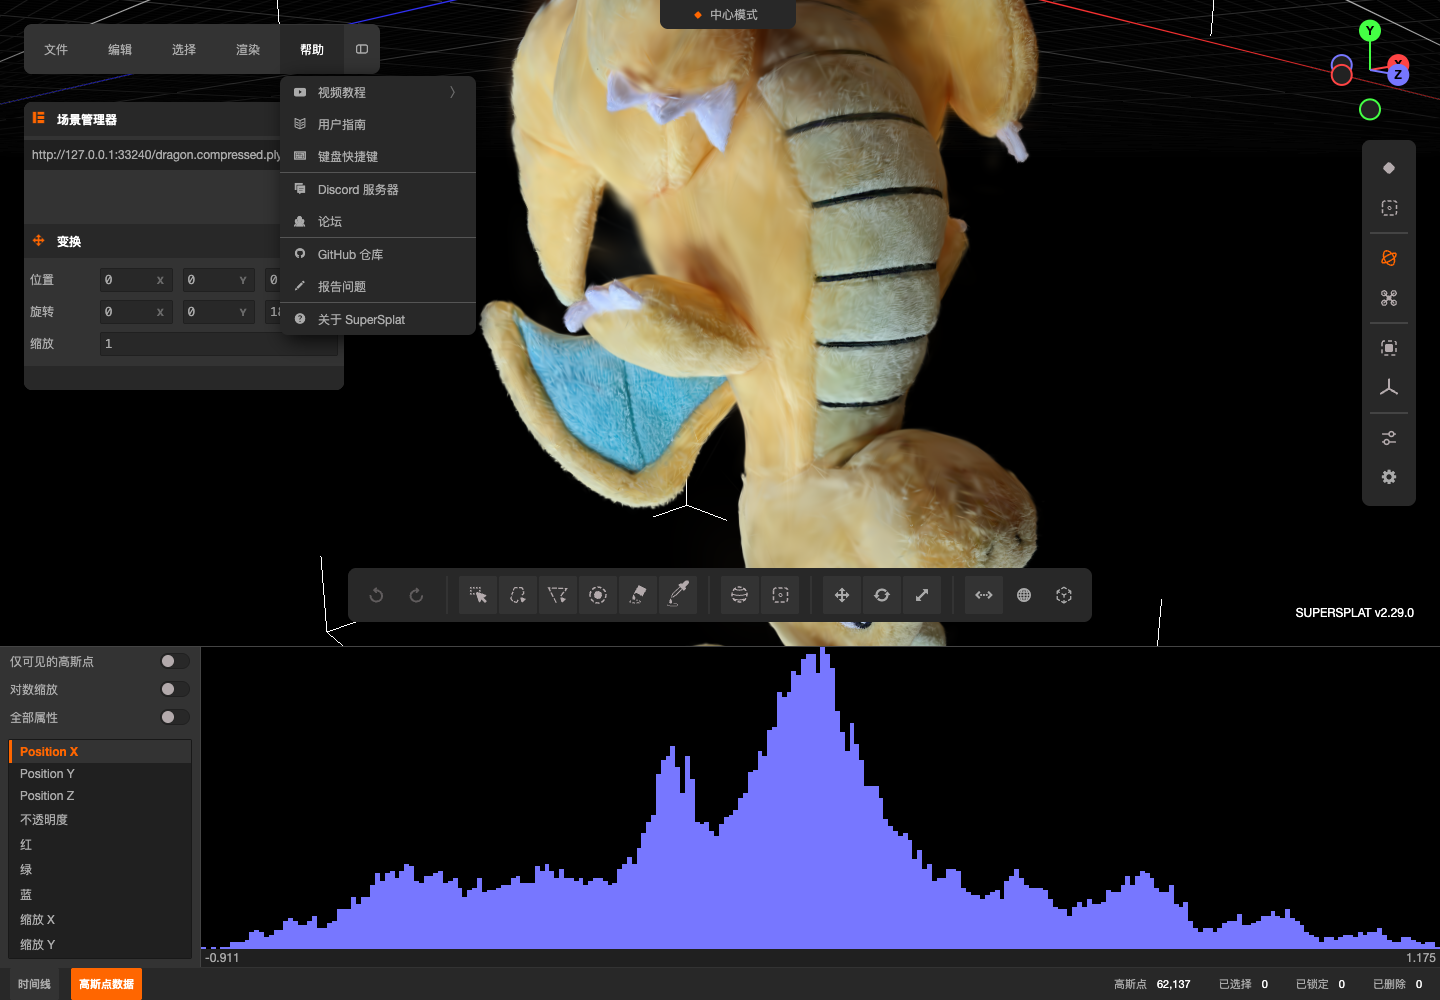Screen dimensions: 1440x1000
Task: Switch to the 时间线 tab
Action: click(x=34, y=984)
